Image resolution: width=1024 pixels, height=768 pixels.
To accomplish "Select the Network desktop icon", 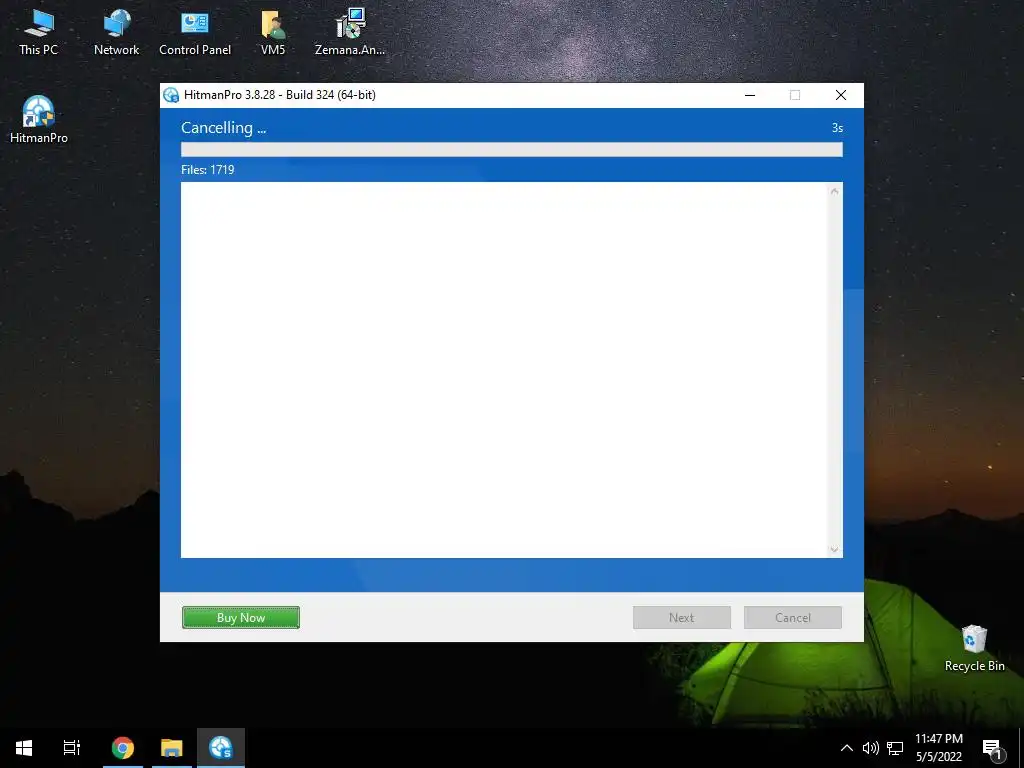I will click(116, 32).
